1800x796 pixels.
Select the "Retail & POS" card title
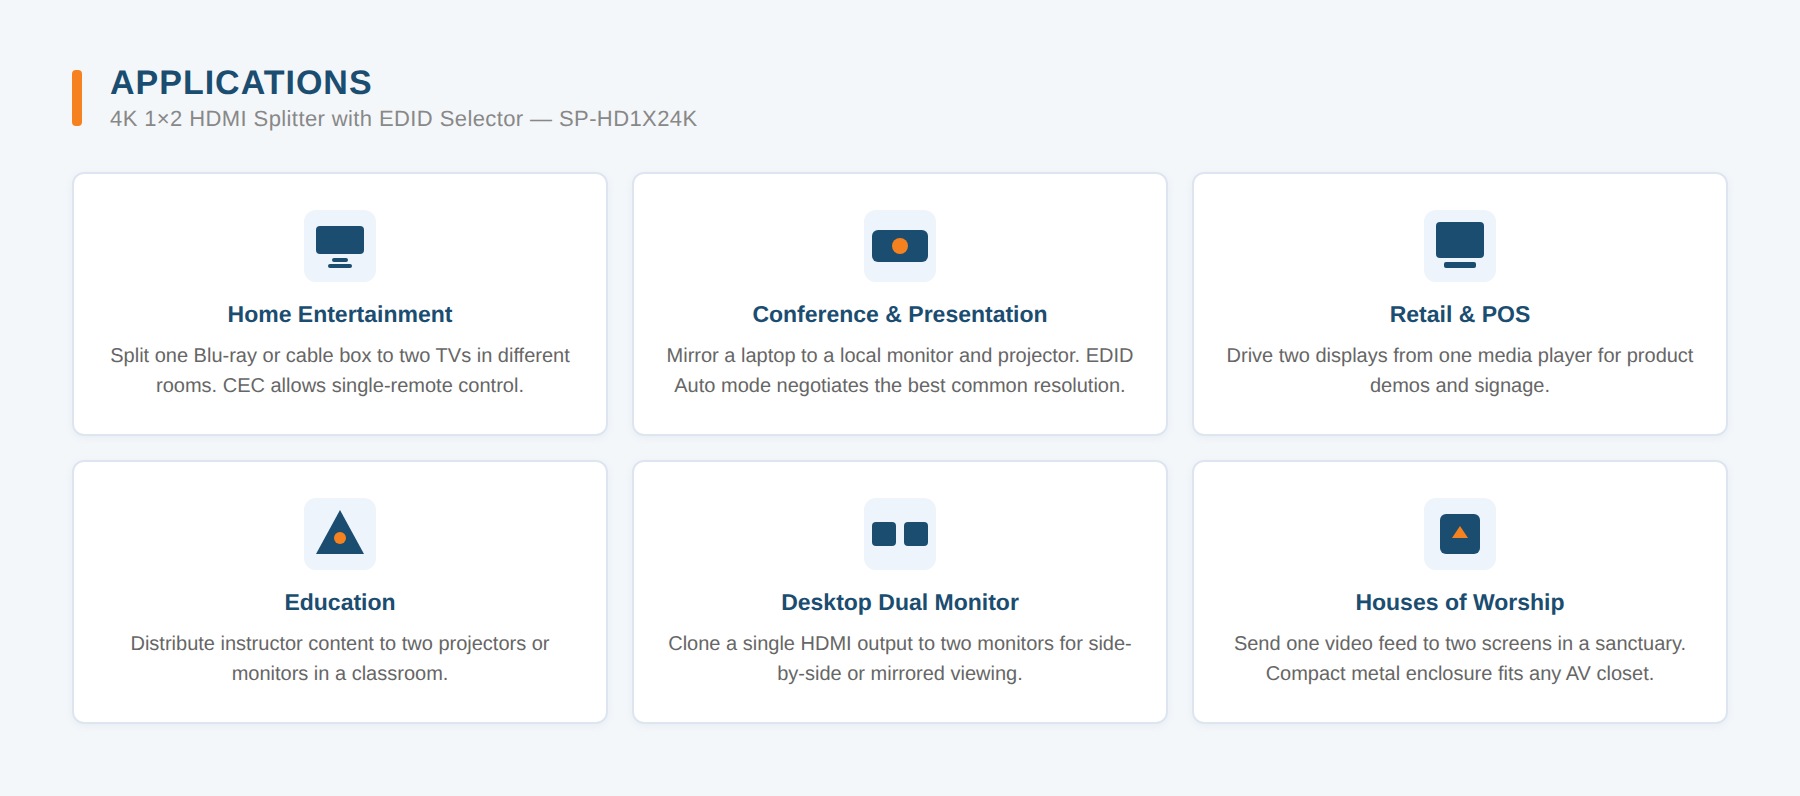point(1460,314)
